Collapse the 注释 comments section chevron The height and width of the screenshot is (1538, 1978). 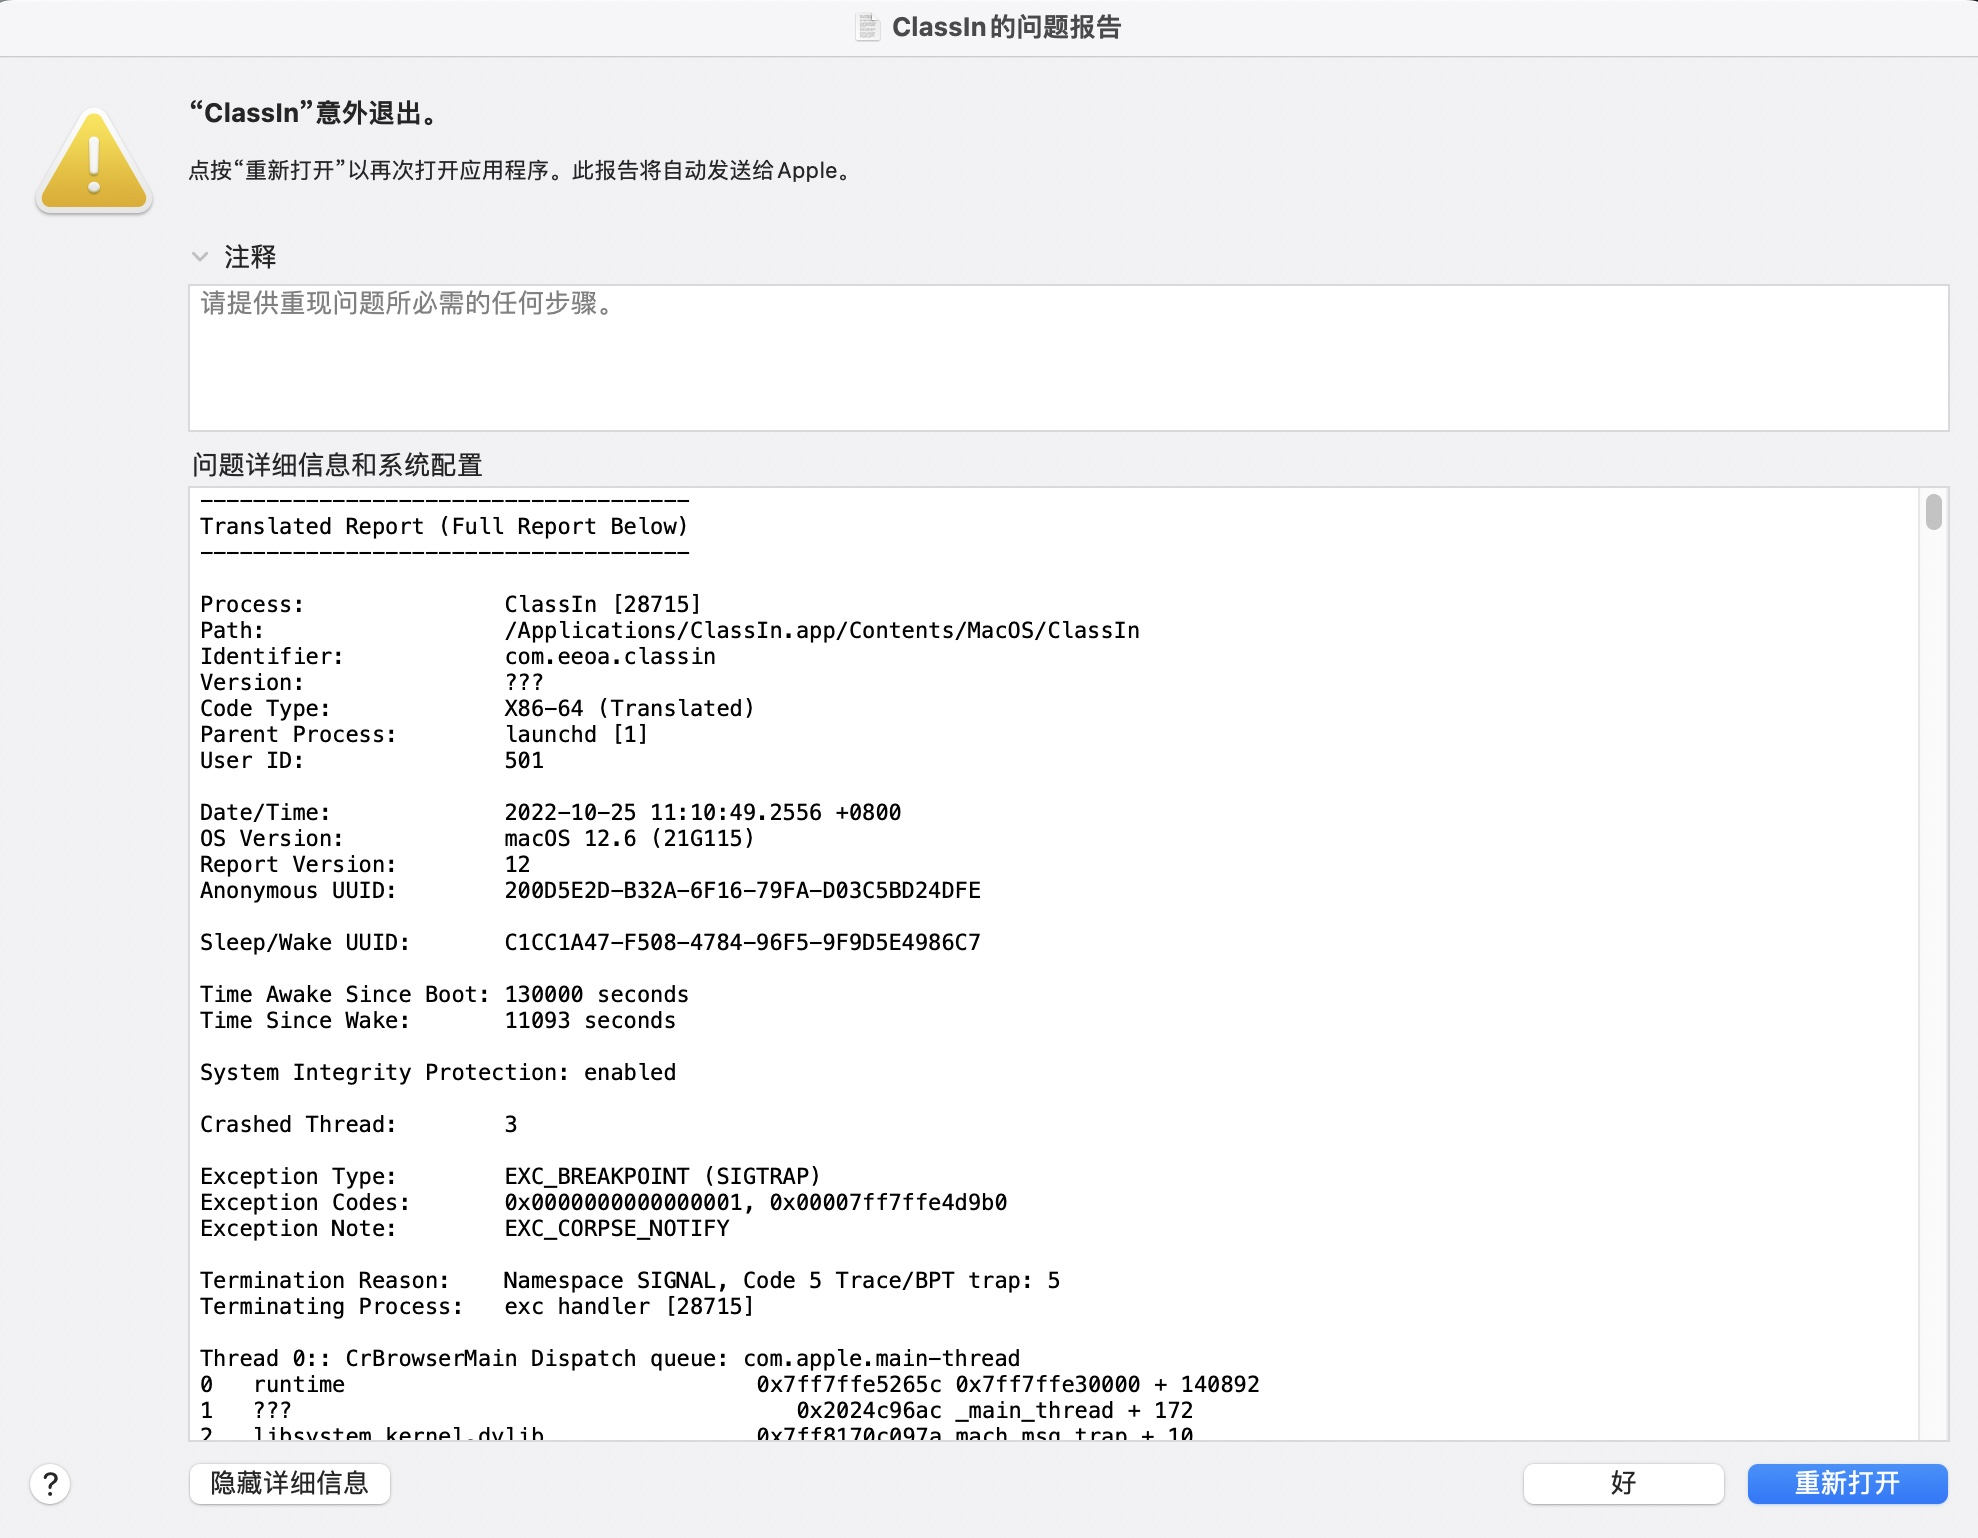point(200,257)
